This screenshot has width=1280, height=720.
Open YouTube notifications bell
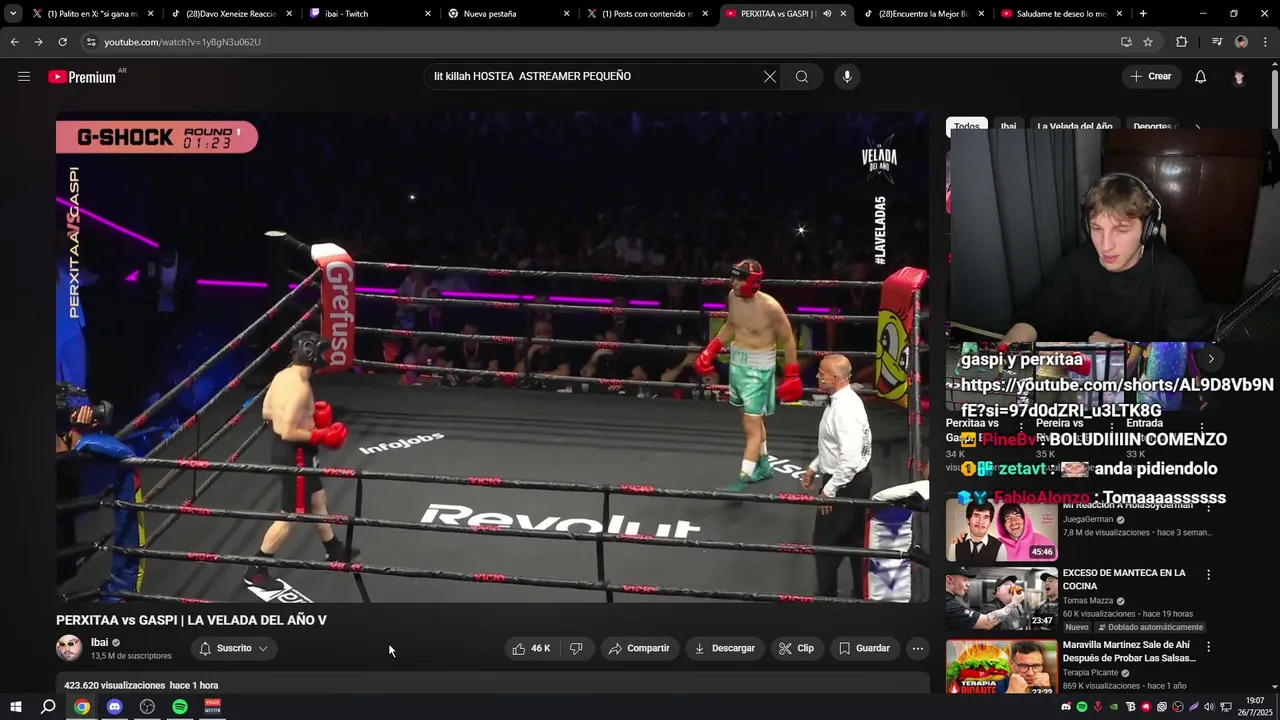coord(1201,76)
